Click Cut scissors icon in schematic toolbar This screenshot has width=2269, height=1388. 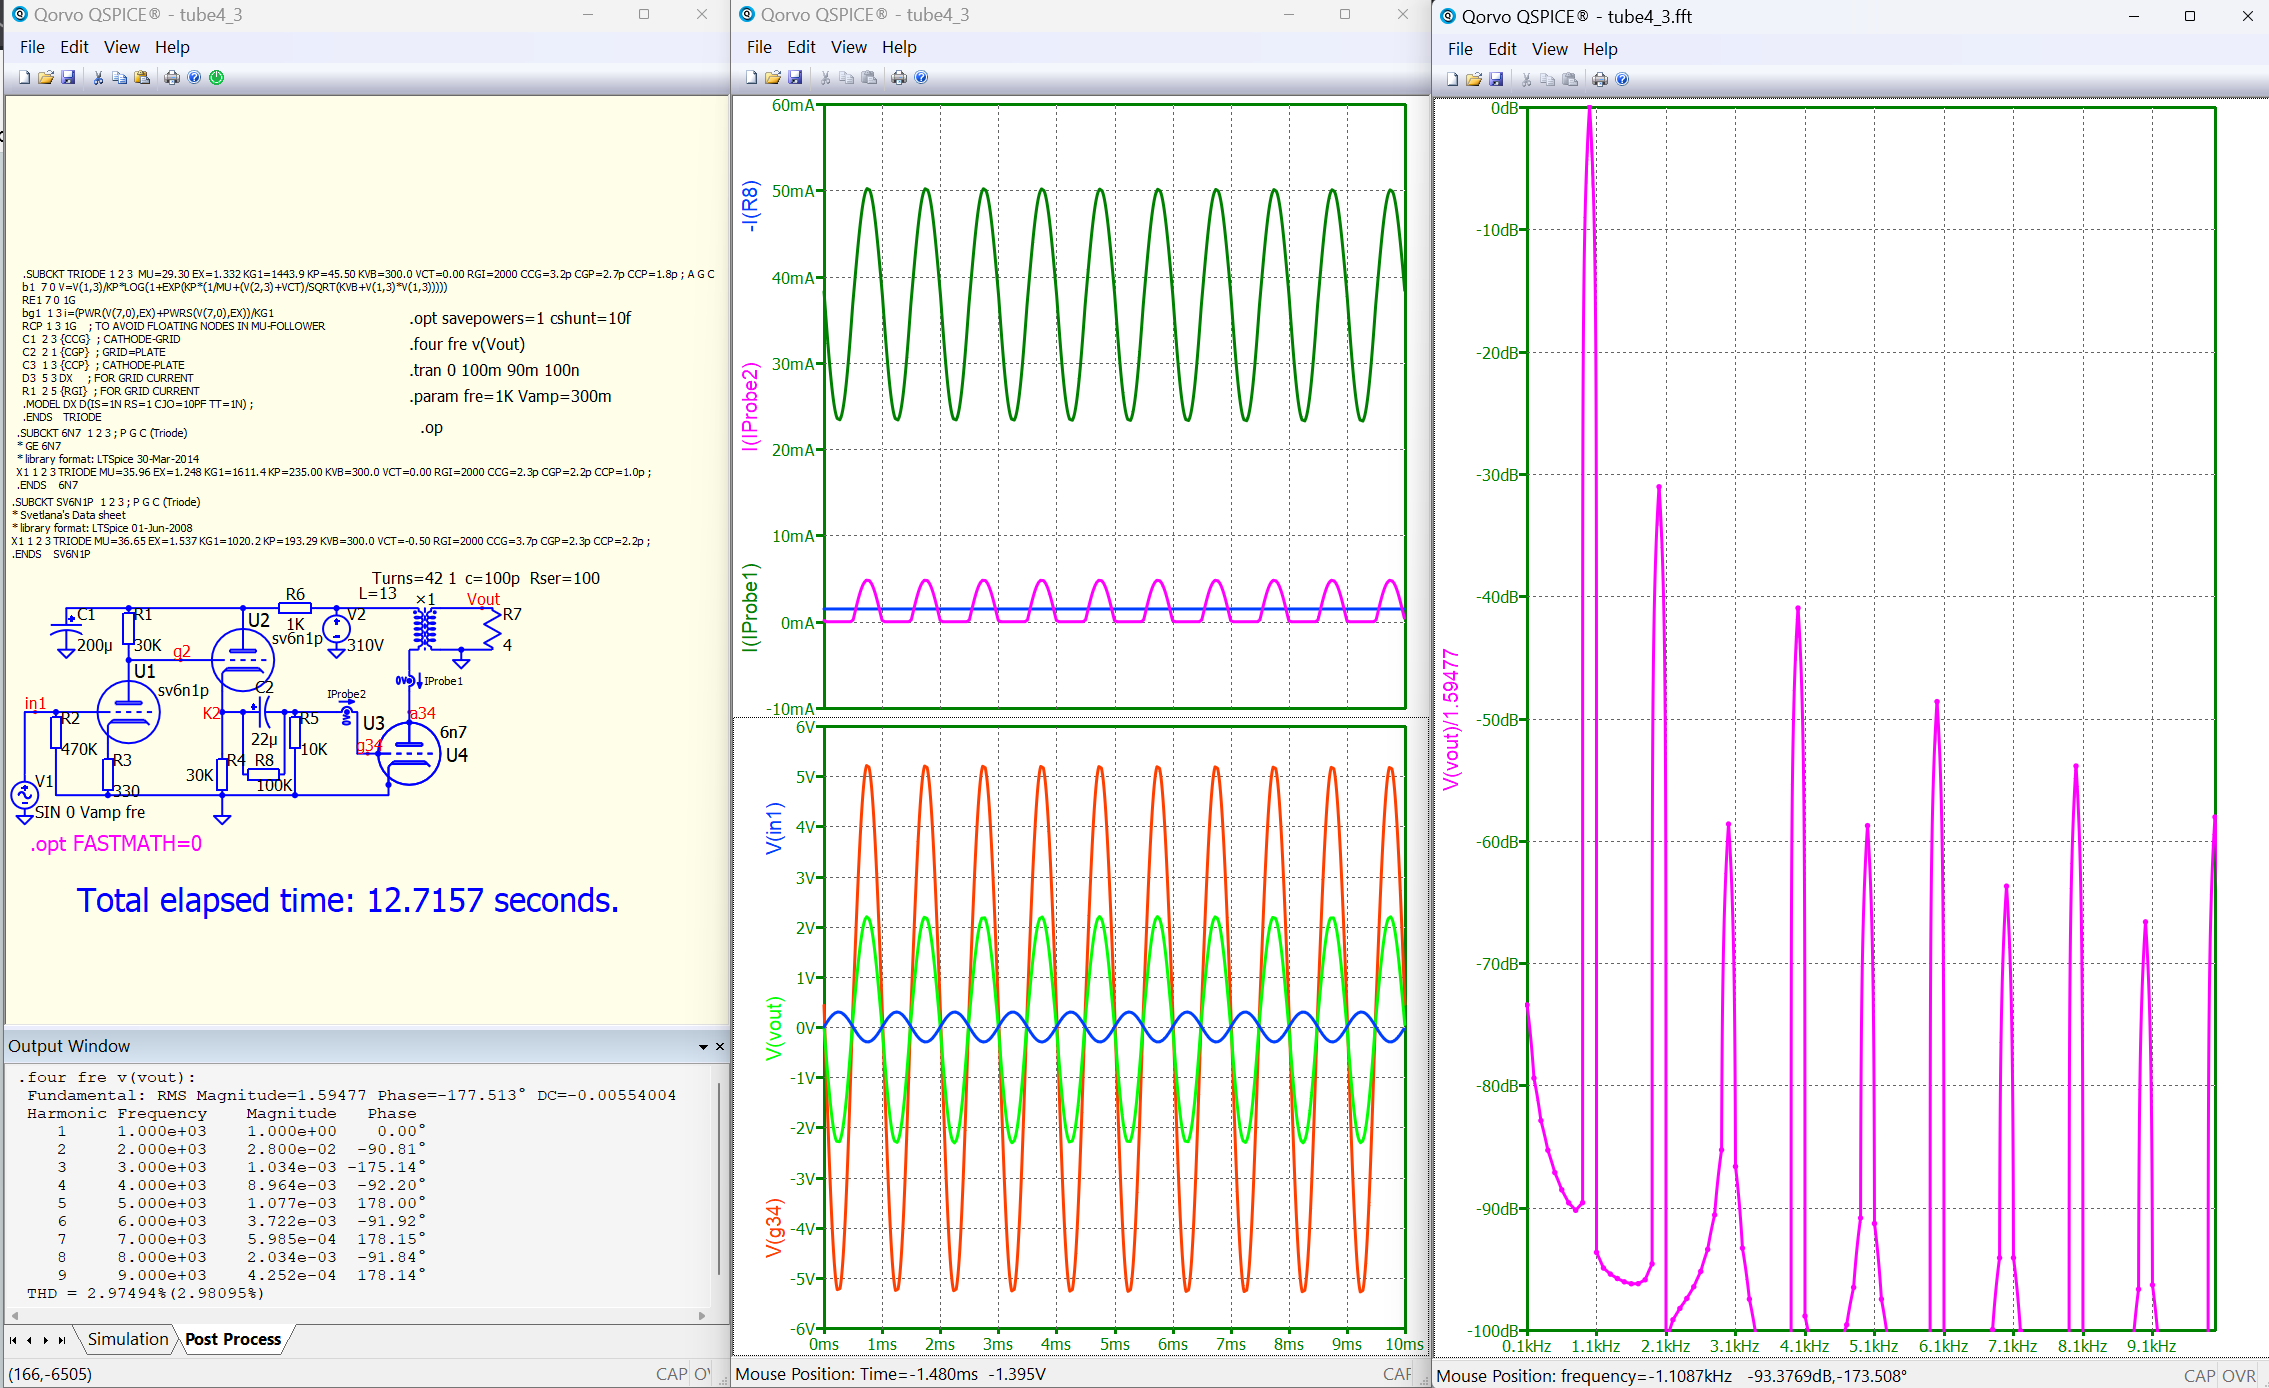coord(98,77)
